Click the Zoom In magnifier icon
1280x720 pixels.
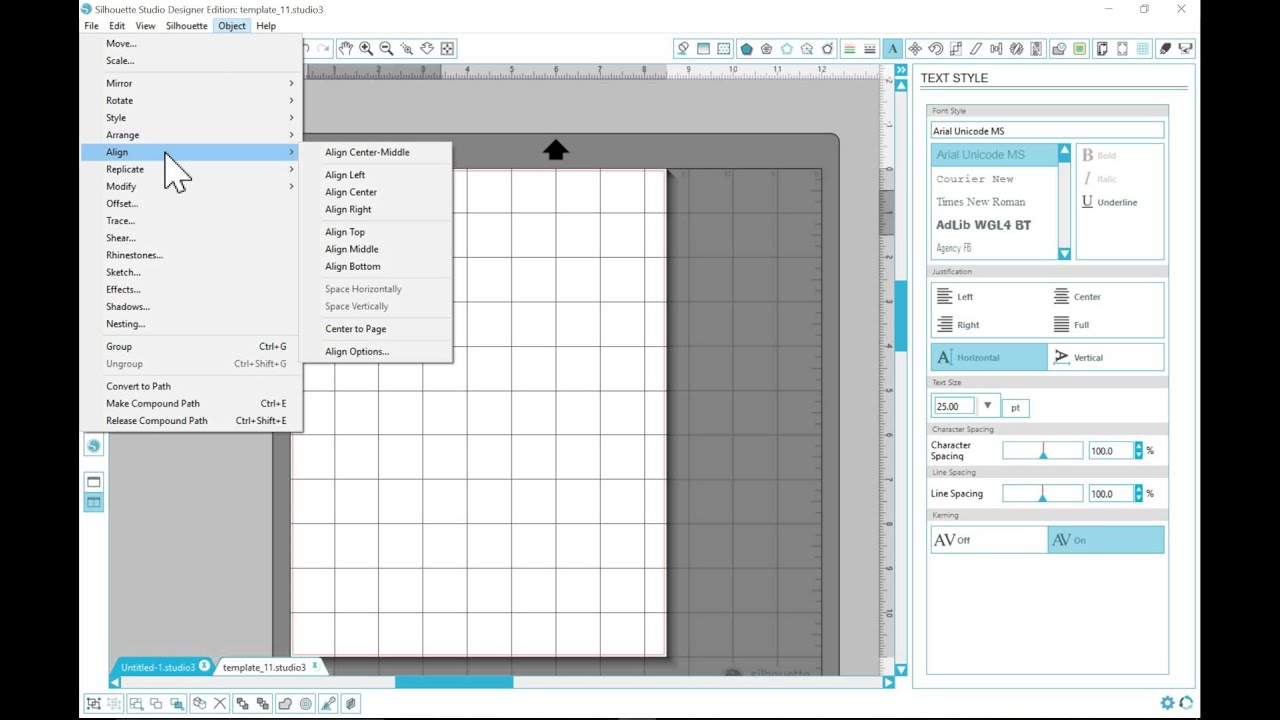click(x=366, y=48)
